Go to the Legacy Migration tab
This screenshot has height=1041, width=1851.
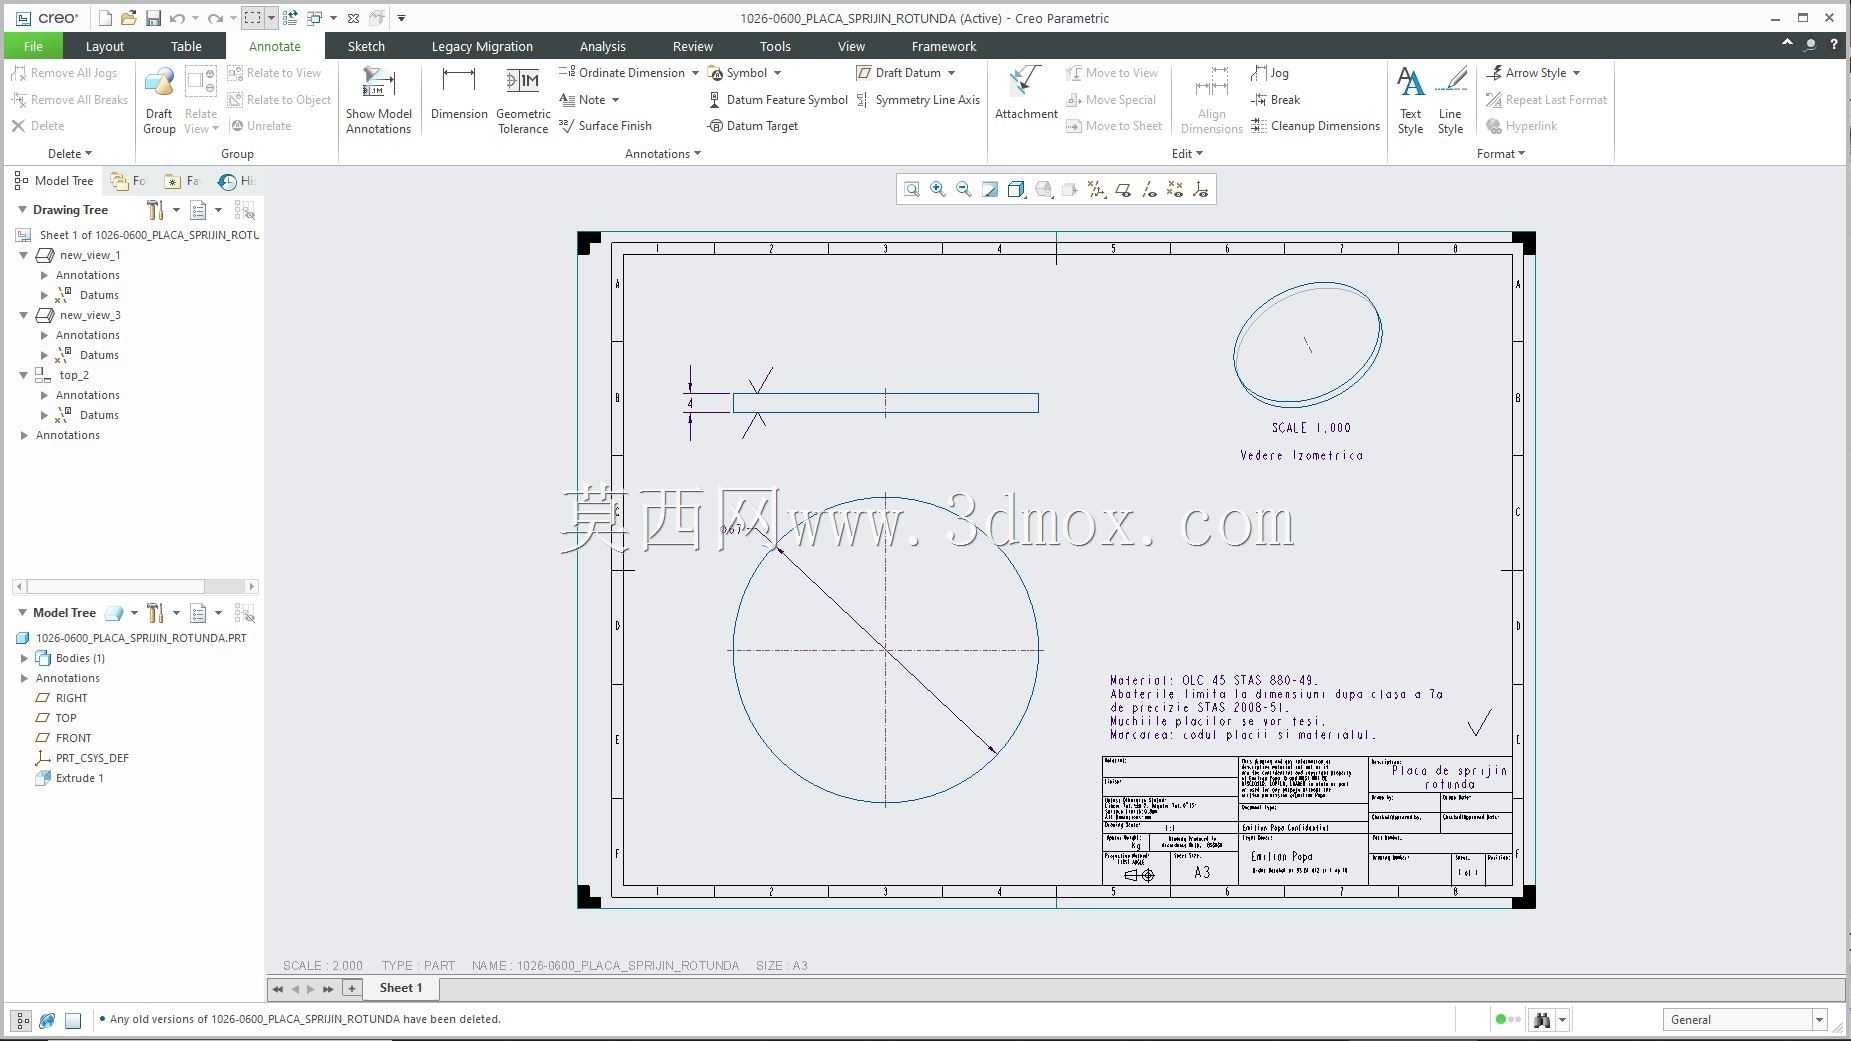482,46
